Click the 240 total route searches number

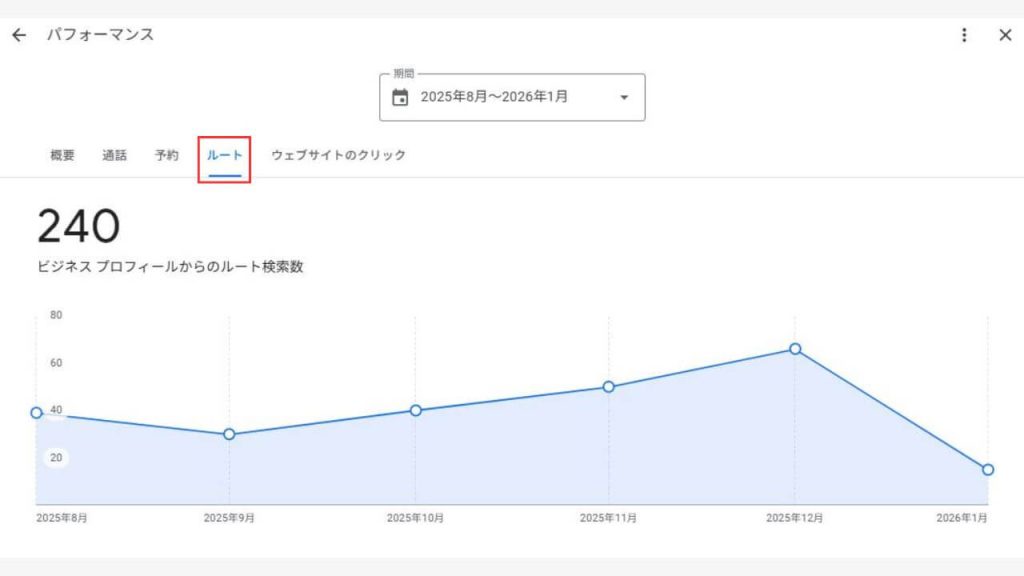[x=78, y=227]
